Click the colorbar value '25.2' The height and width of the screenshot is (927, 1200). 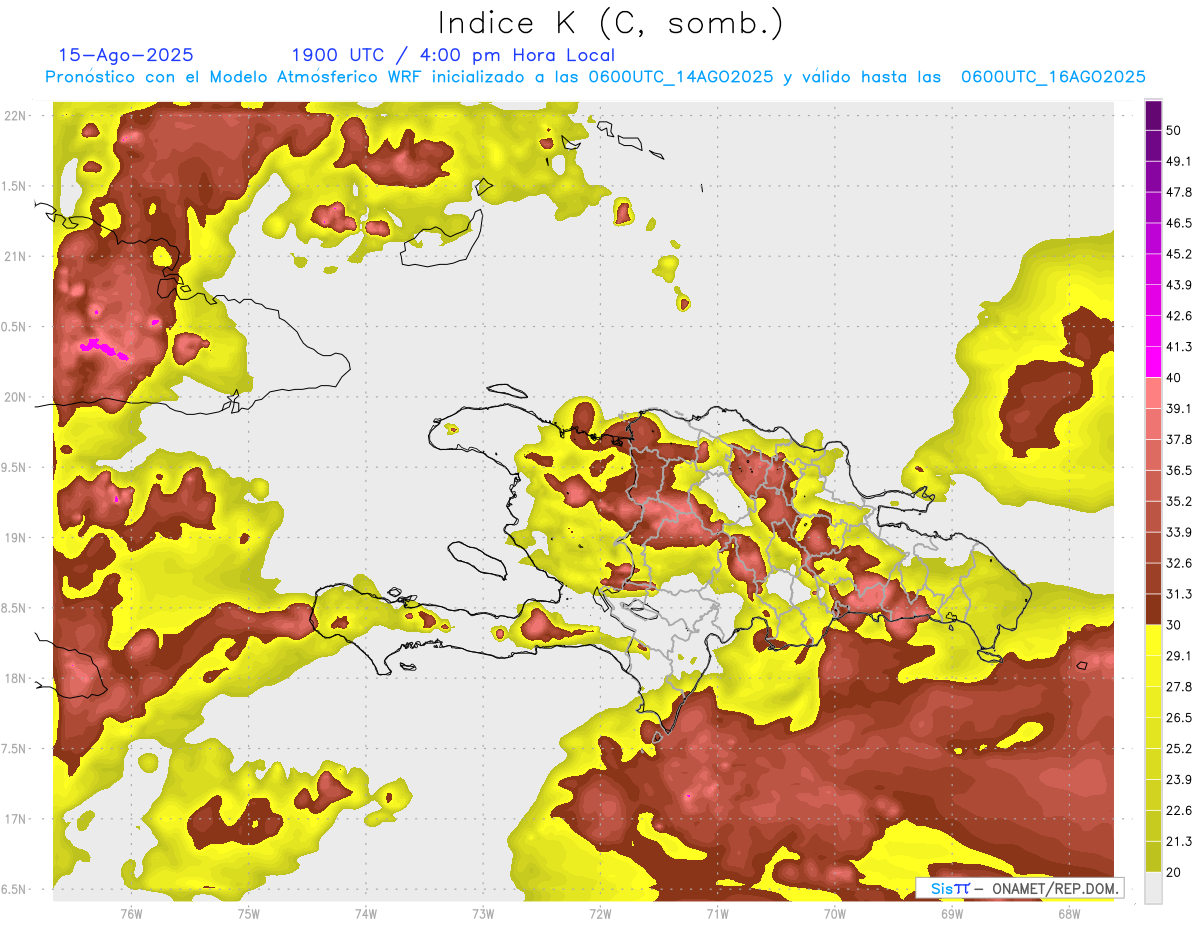[1179, 749]
